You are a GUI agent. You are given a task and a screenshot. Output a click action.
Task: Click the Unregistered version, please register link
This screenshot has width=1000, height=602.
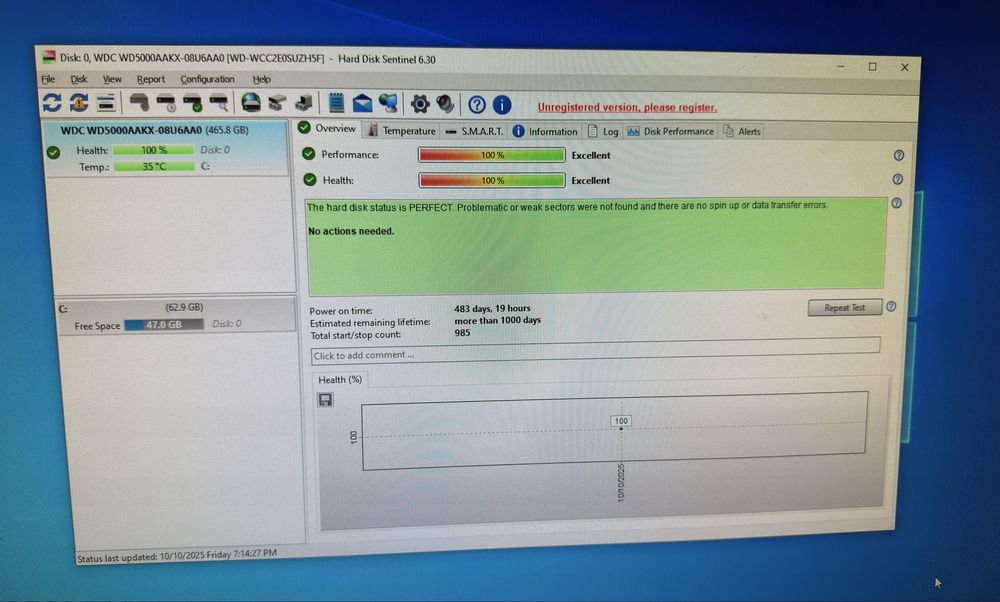pos(627,107)
